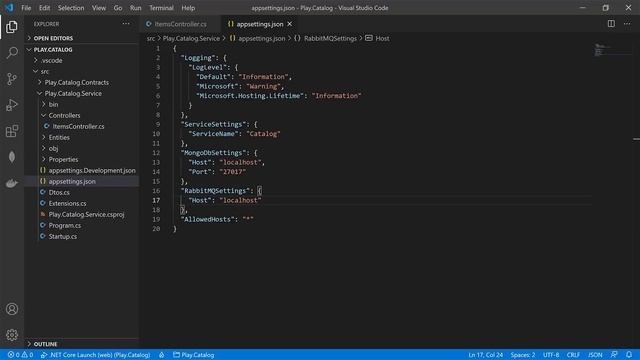Collapse the Play.Catalog.Service folder
This screenshot has width=640, height=360.
coord(82,93)
